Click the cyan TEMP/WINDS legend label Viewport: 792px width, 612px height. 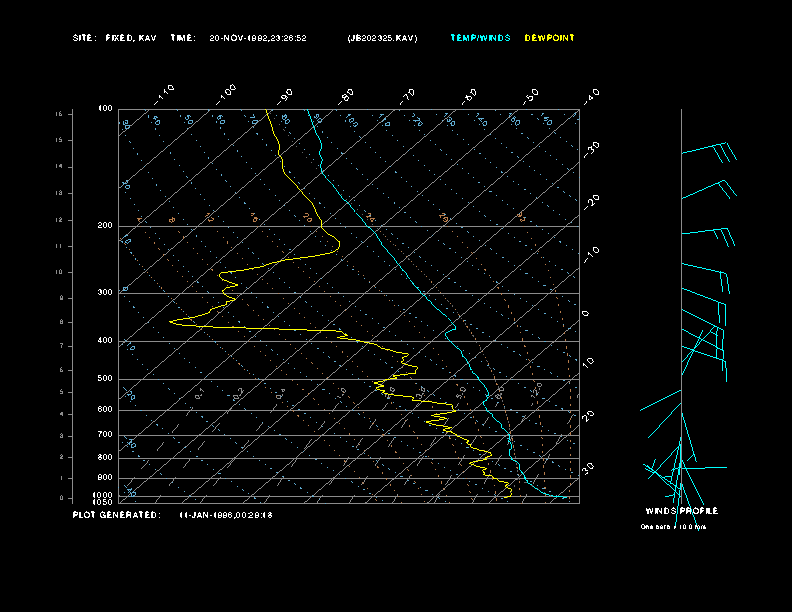point(480,38)
